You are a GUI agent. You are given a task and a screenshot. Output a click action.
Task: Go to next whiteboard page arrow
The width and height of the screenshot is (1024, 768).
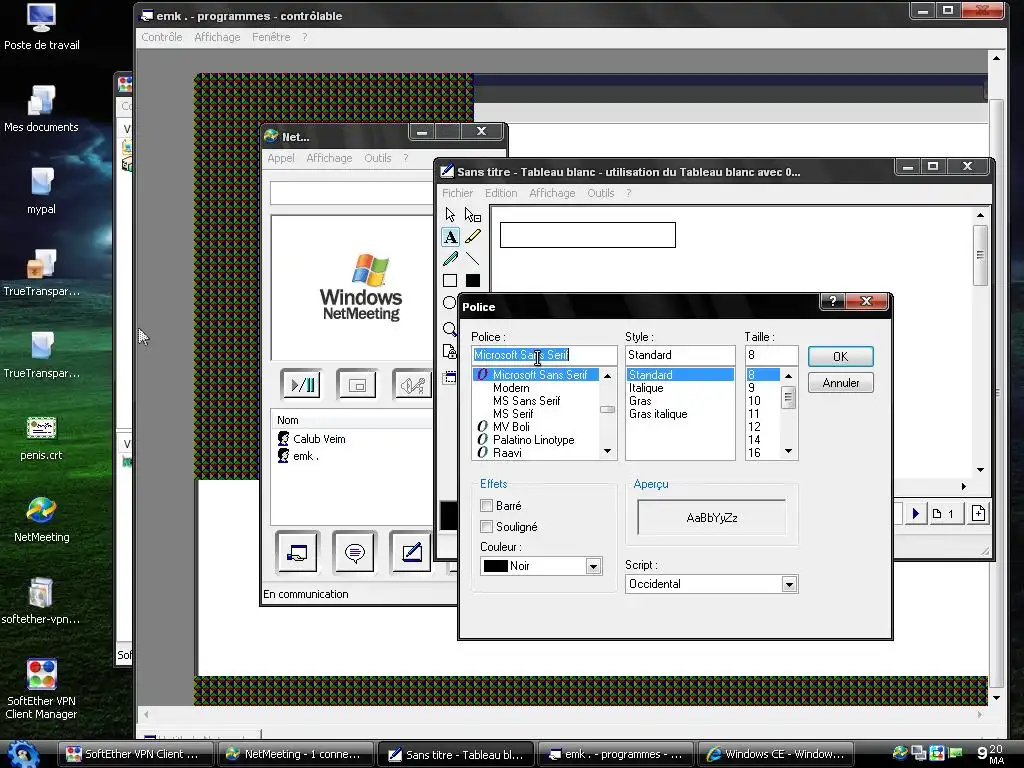916,514
